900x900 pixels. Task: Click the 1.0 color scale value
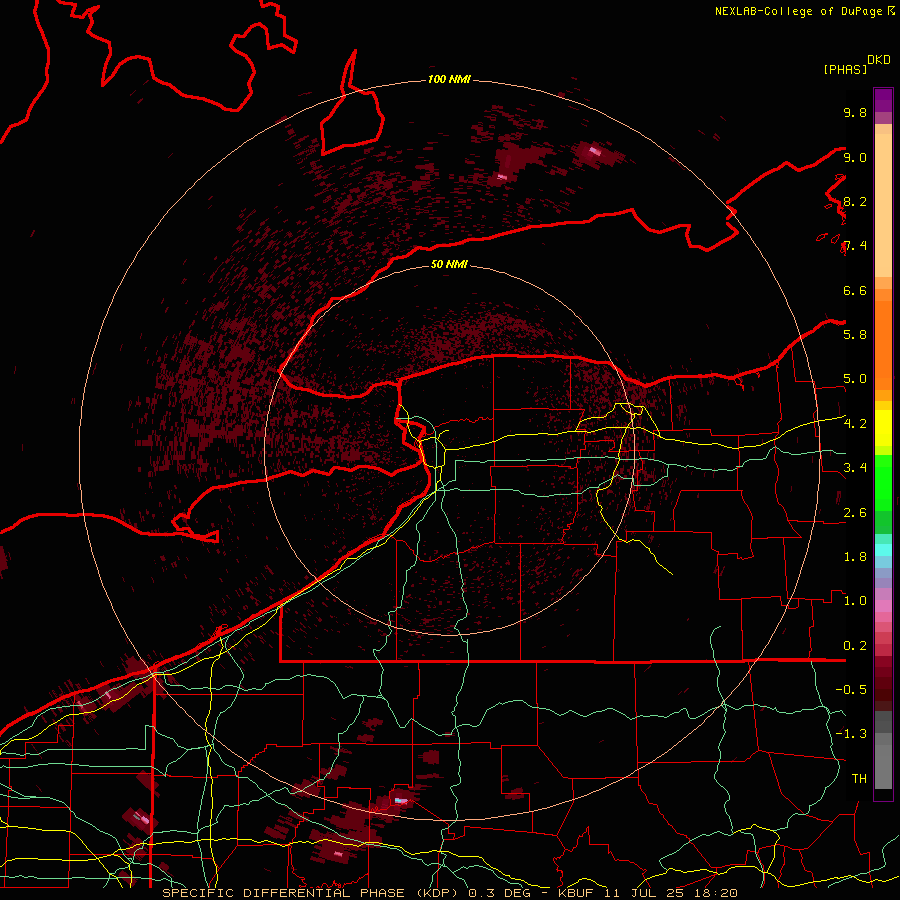pyautogui.click(x=855, y=601)
